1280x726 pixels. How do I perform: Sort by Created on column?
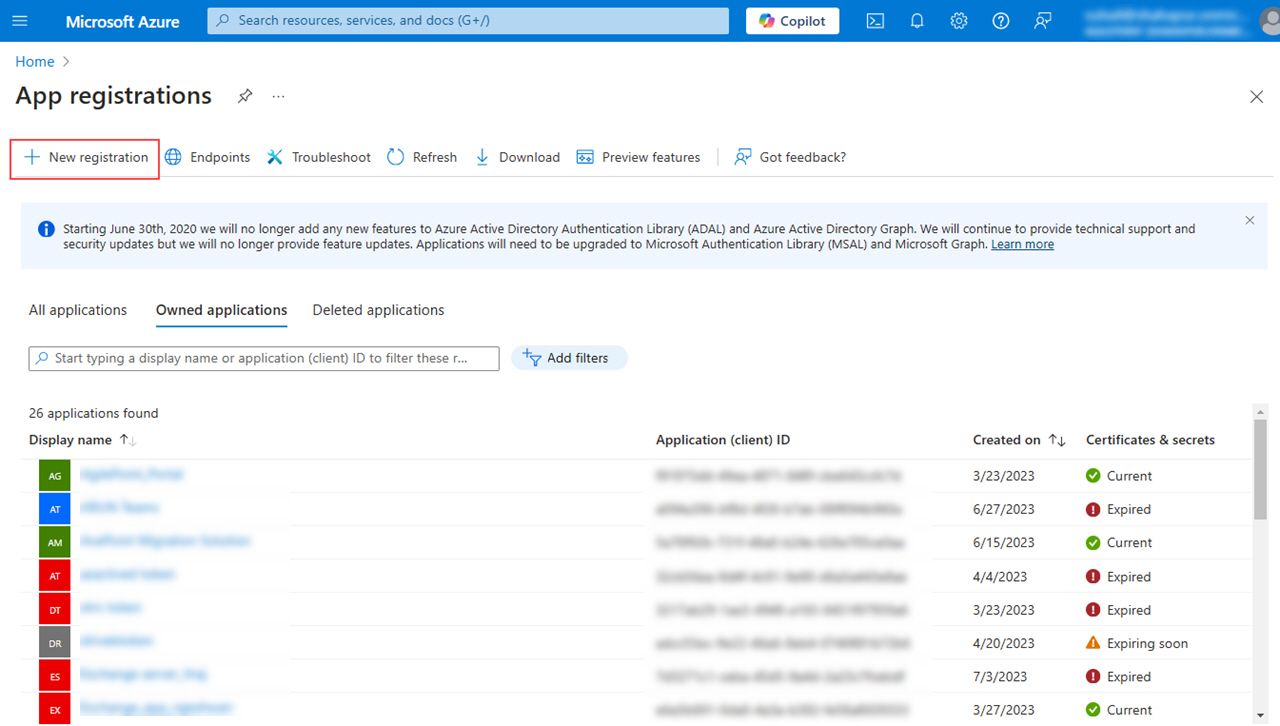(x=1019, y=440)
